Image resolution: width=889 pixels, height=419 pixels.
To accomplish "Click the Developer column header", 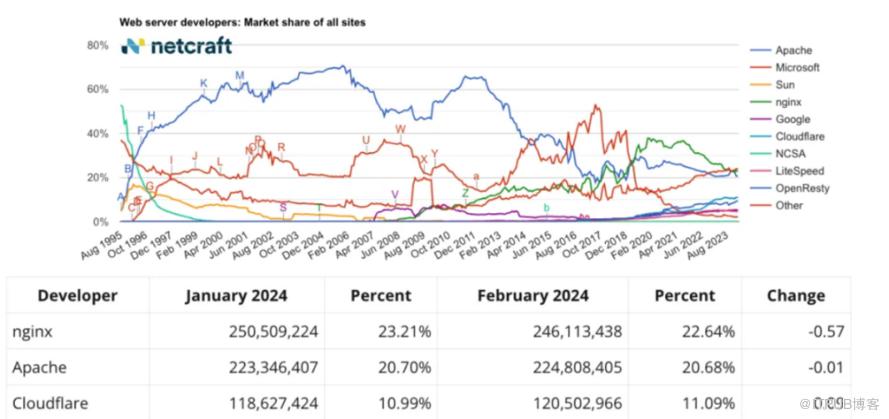I will [x=77, y=295].
